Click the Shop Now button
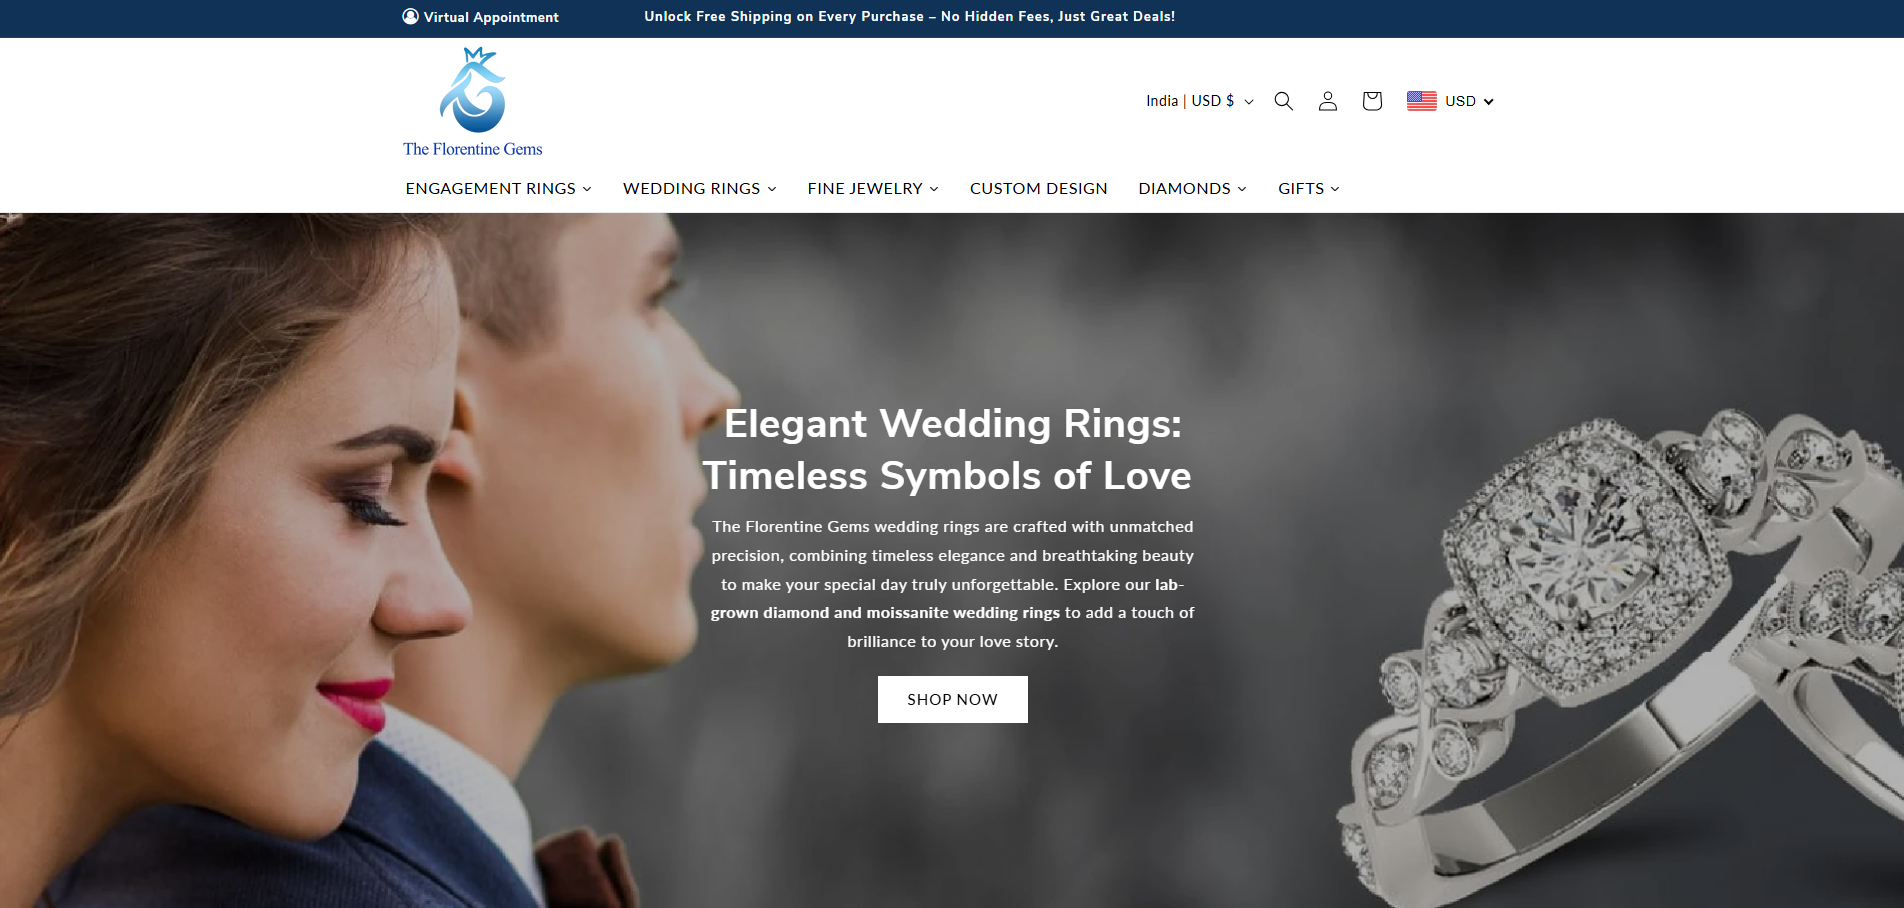This screenshot has height=908, width=1904. (952, 699)
